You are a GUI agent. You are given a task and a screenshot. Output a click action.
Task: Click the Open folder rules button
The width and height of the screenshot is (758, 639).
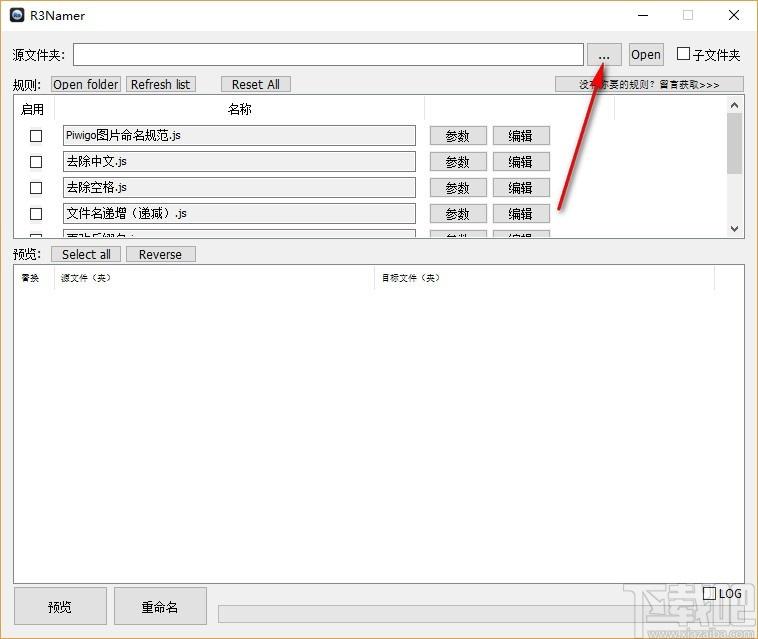click(x=86, y=84)
